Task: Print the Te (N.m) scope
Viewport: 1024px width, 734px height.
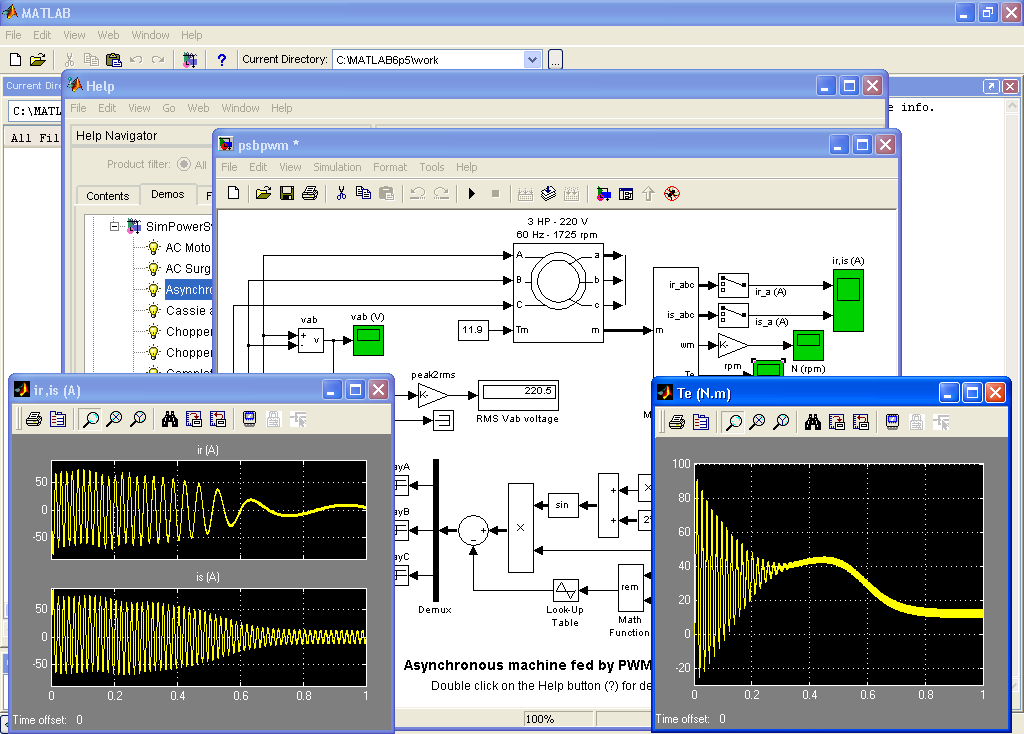Action: (677, 423)
